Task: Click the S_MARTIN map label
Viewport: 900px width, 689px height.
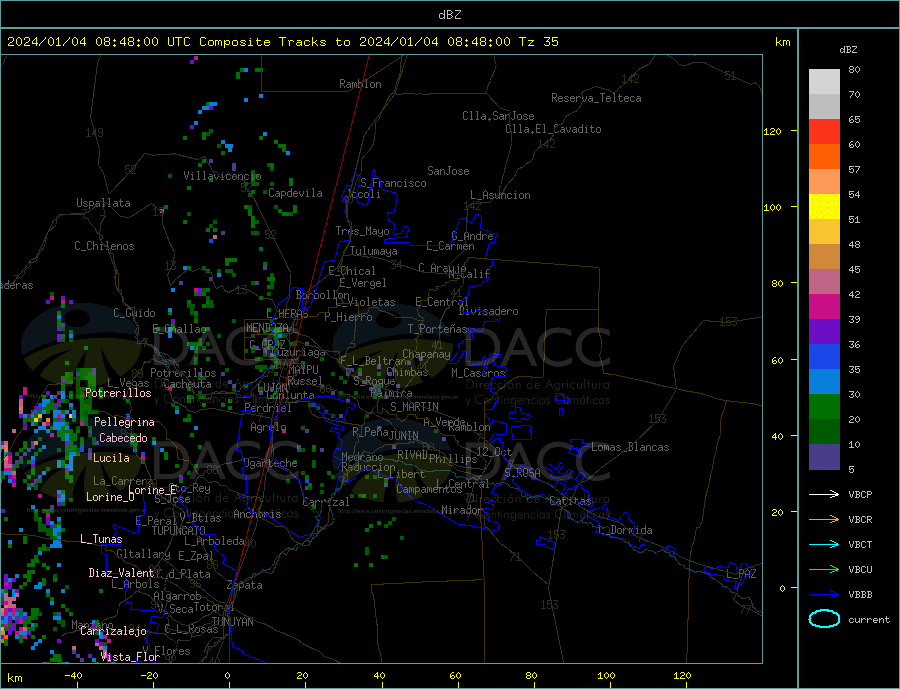Action: tap(414, 407)
